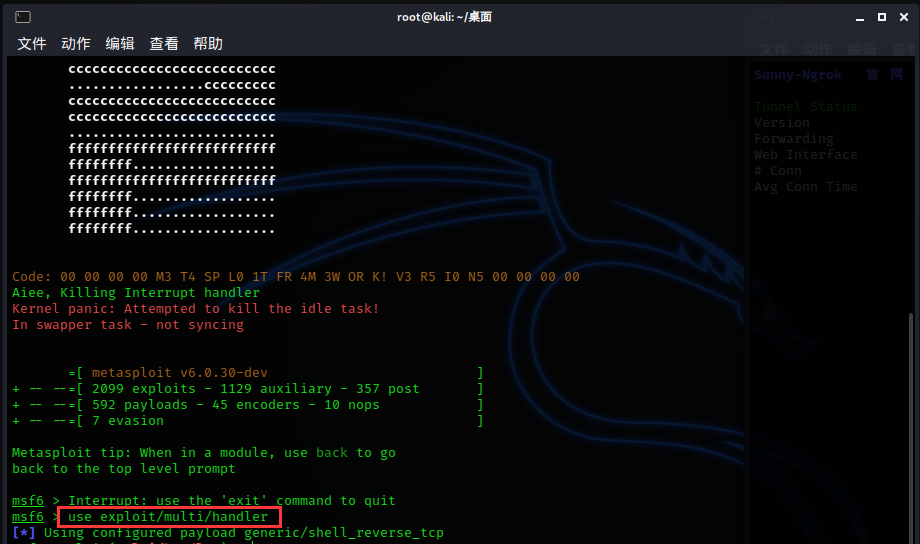Click the 'Kernel panic: Attempted to kill the idle task!' line
The image size is (920, 544).
(x=195, y=309)
